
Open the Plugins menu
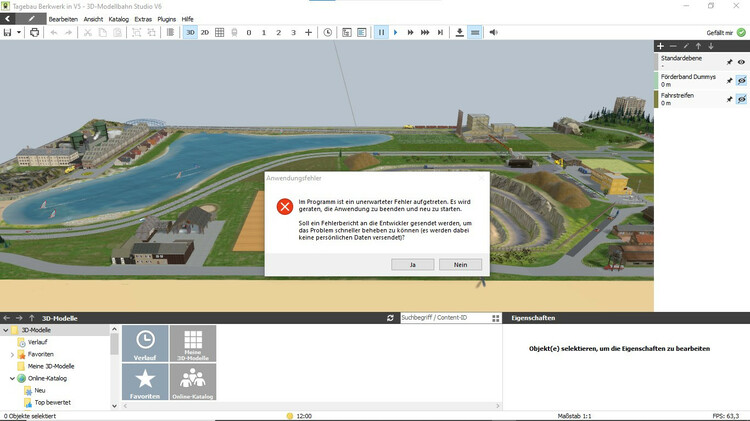coord(166,19)
